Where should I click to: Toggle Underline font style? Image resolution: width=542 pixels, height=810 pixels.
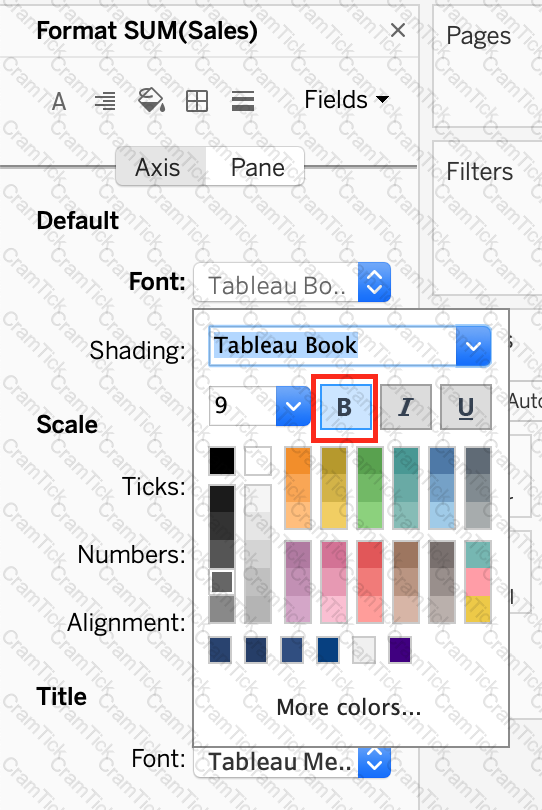tap(466, 407)
